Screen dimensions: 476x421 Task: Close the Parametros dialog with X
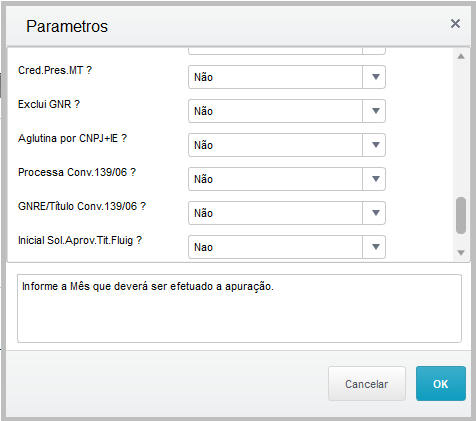(455, 24)
